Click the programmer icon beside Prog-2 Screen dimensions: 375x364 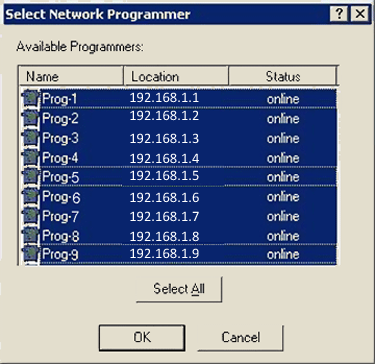click(x=31, y=118)
